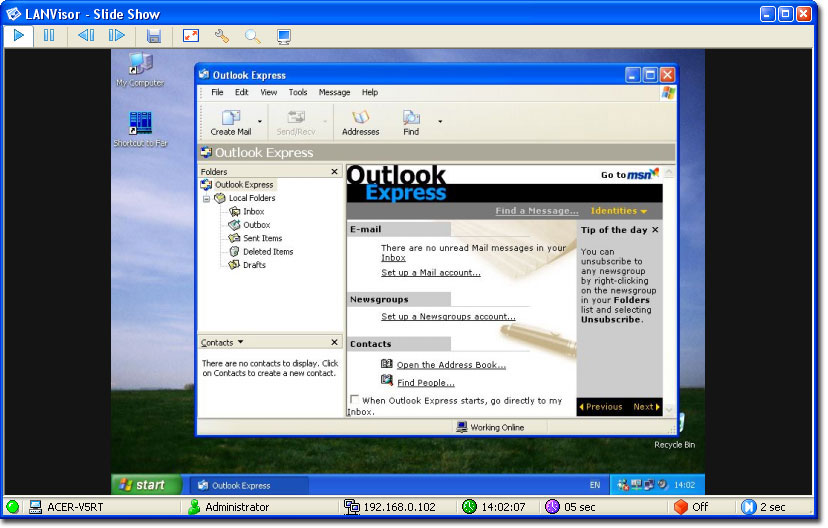828x528 pixels.
Task: Go to previous slide in LANVisor toolbar
Action: (86, 35)
